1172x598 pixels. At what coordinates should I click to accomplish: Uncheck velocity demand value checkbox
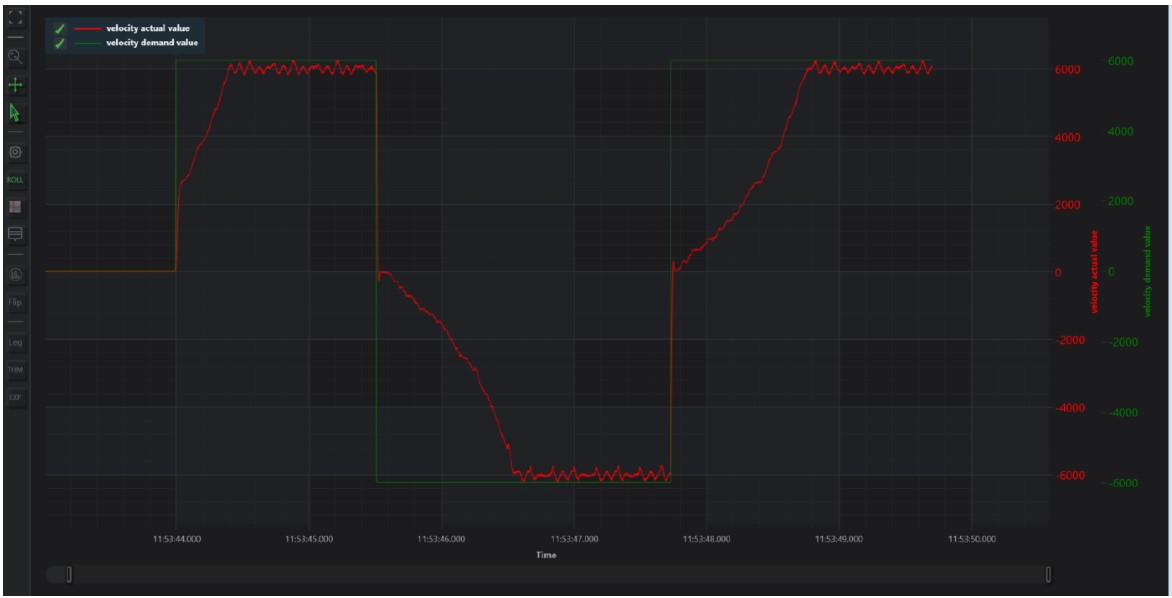(60, 42)
